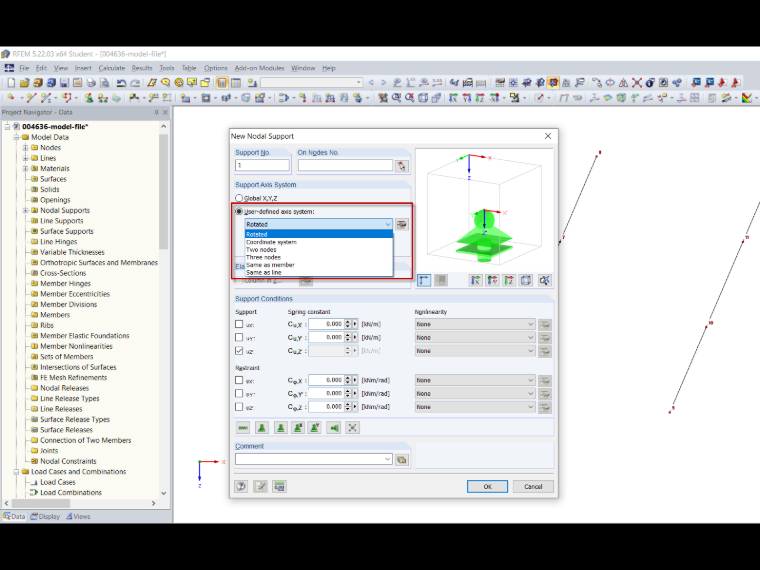Enable the φY restraint checkbox

[x=239, y=394]
